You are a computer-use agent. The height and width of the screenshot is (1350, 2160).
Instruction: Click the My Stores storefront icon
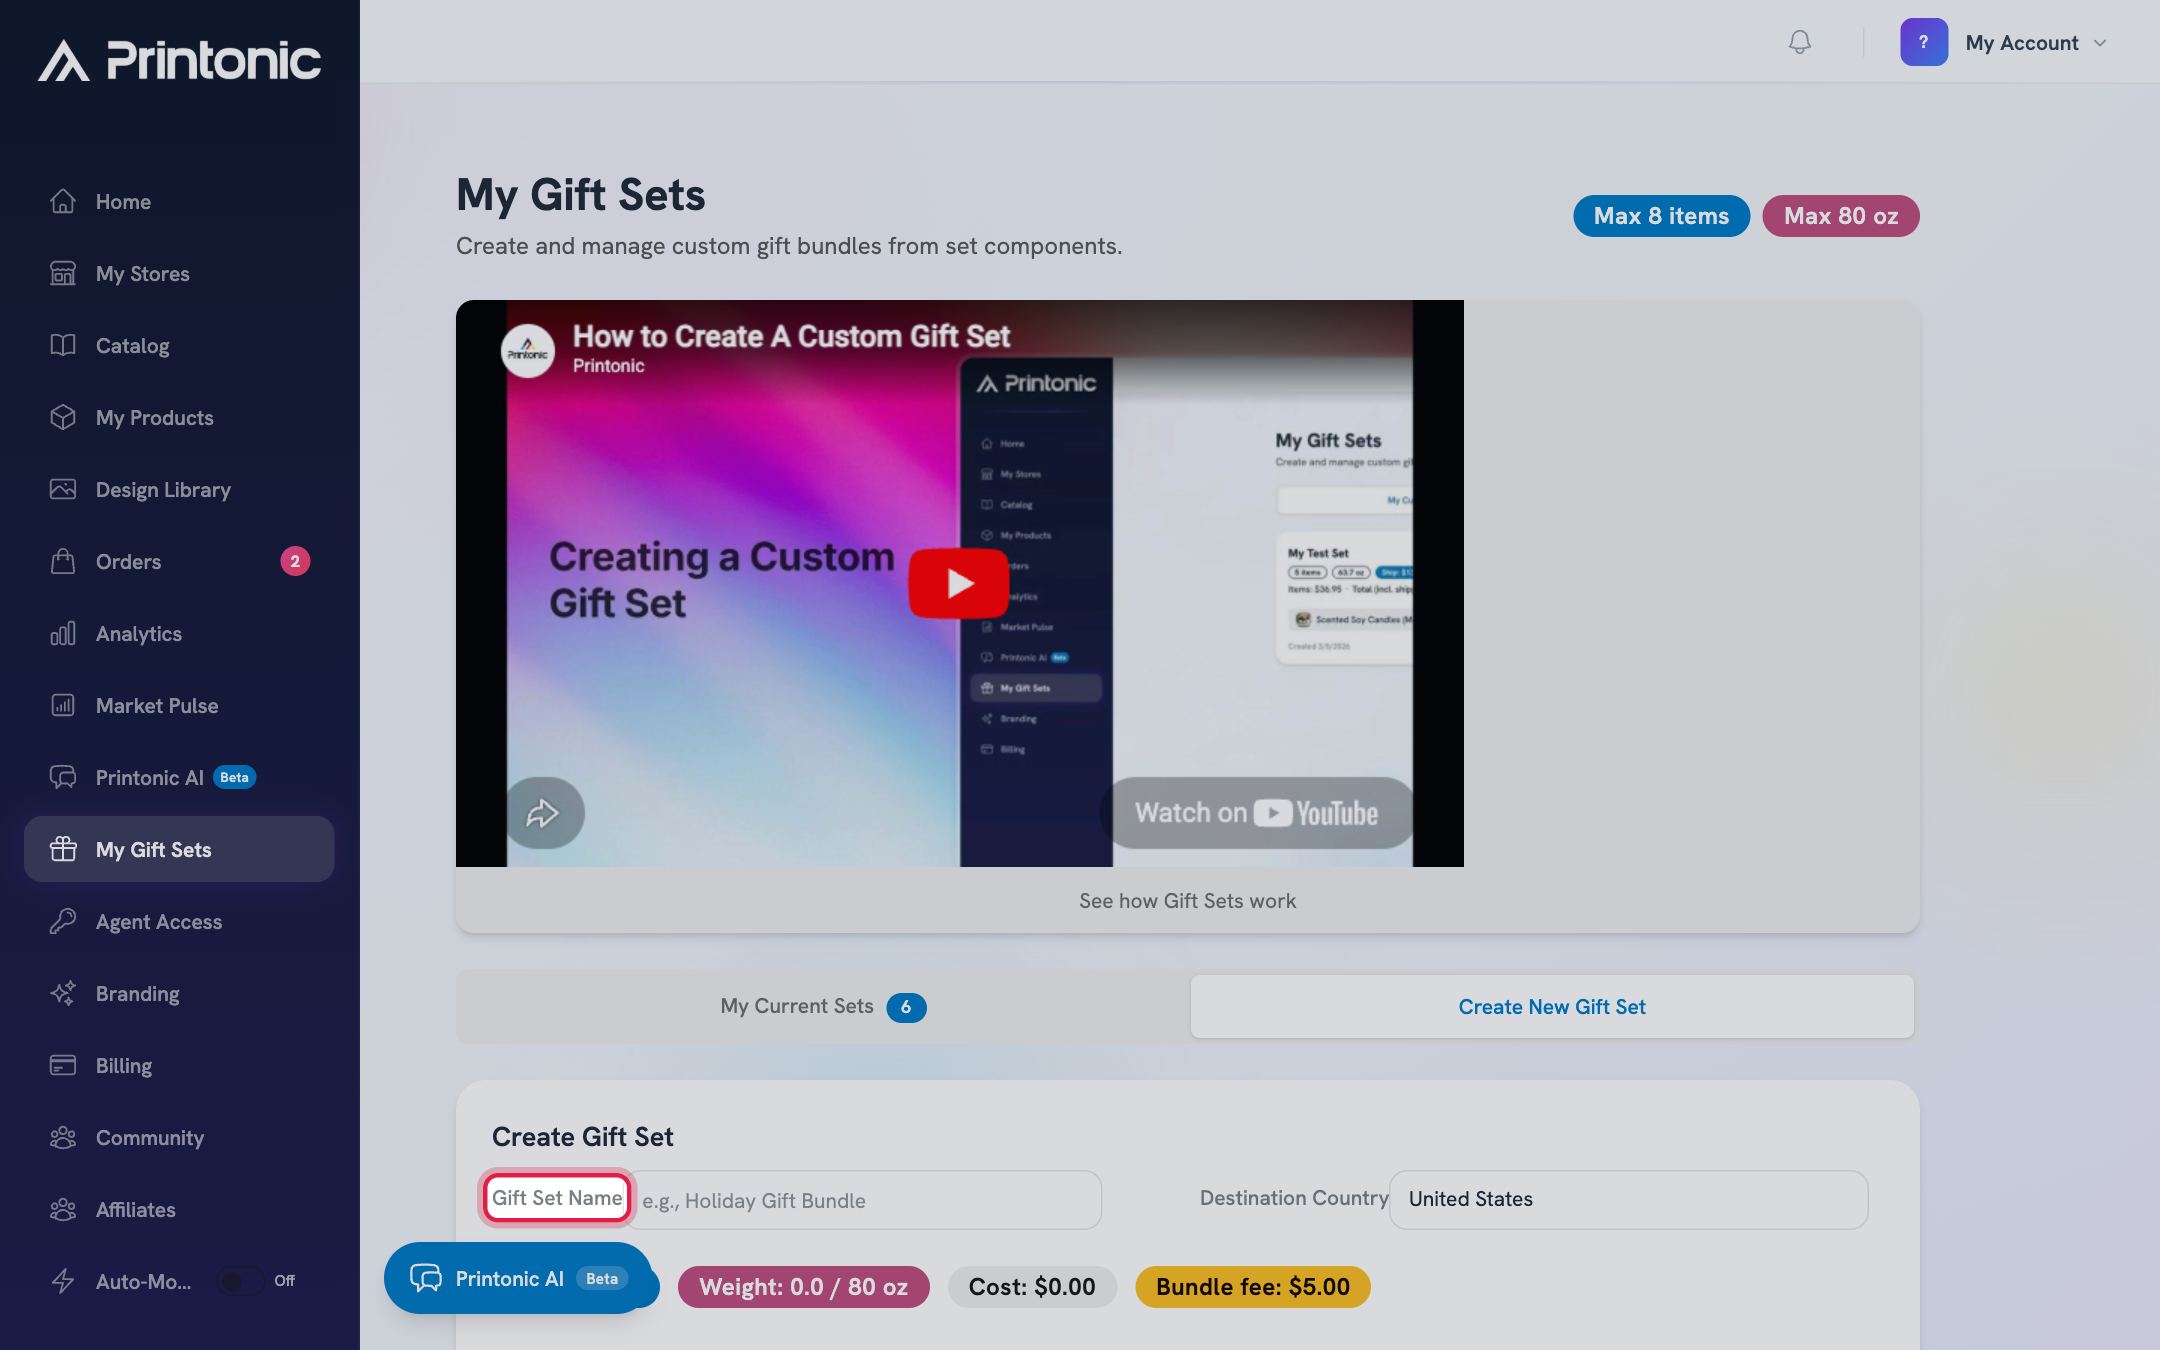[63, 273]
